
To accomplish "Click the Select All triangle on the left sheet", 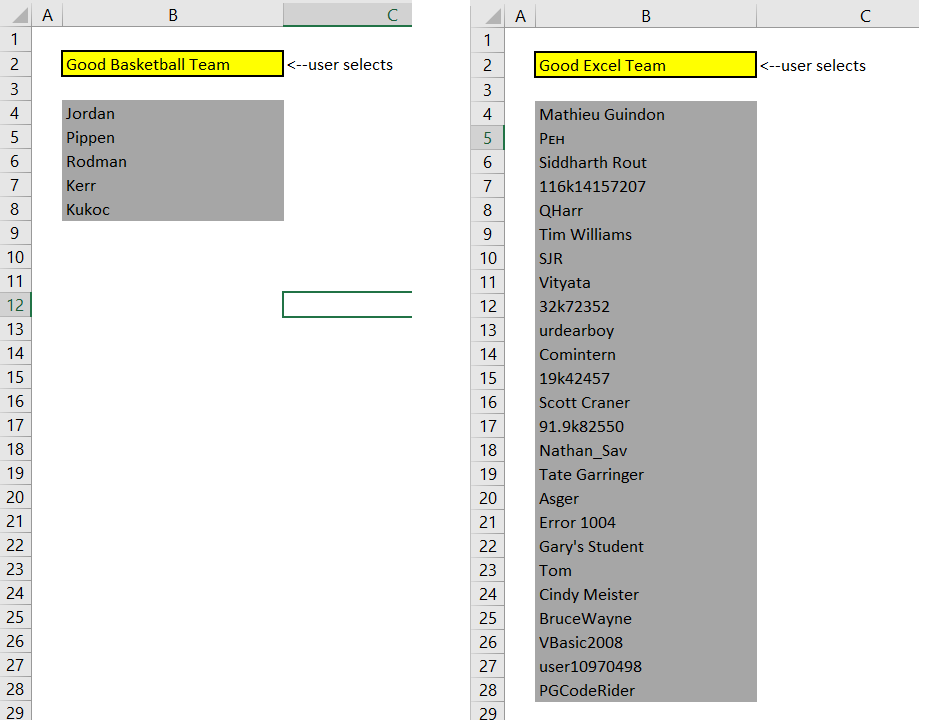I will coord(16,15).
